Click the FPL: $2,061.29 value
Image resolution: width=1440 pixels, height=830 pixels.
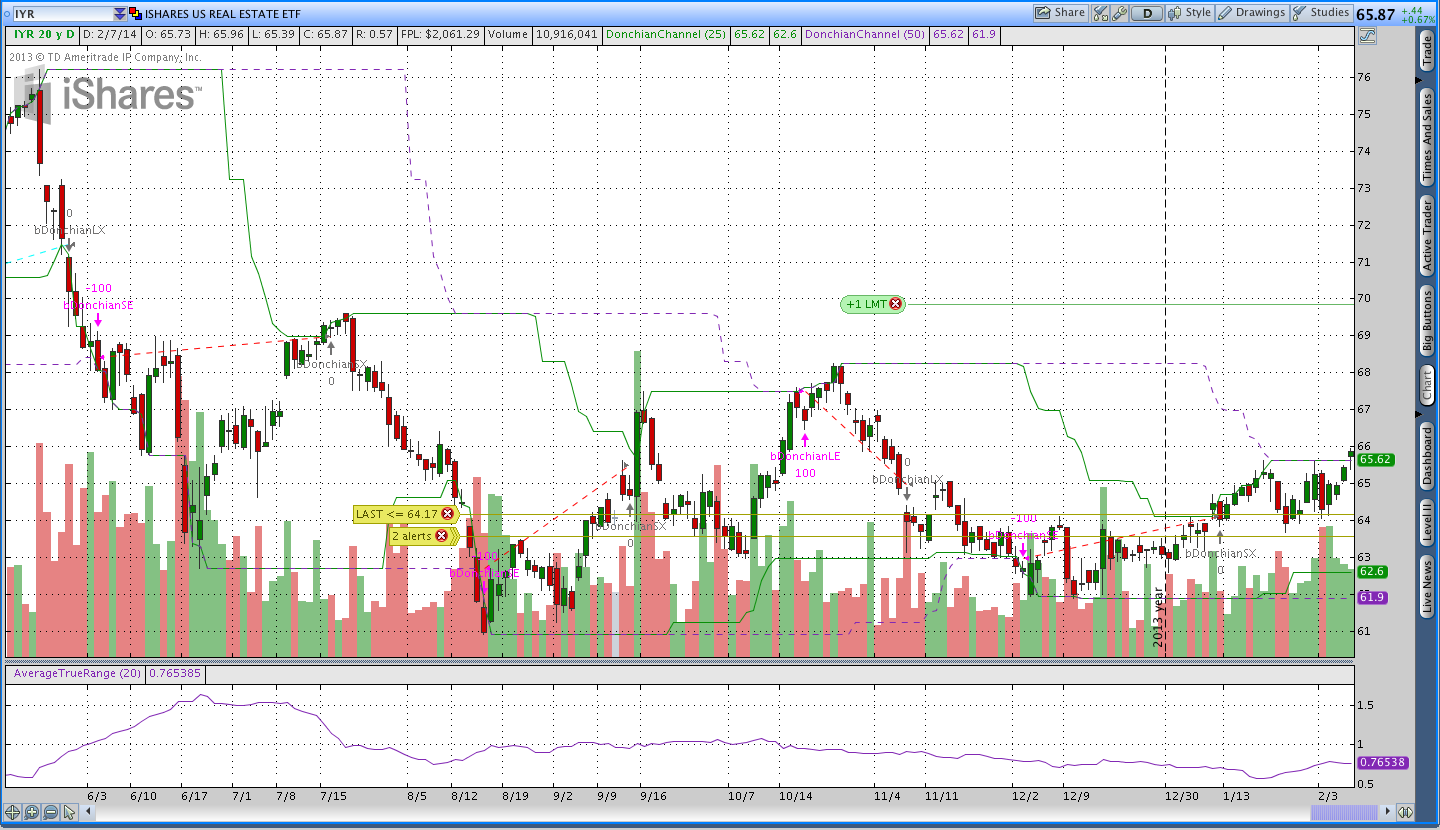pos(440,35)
